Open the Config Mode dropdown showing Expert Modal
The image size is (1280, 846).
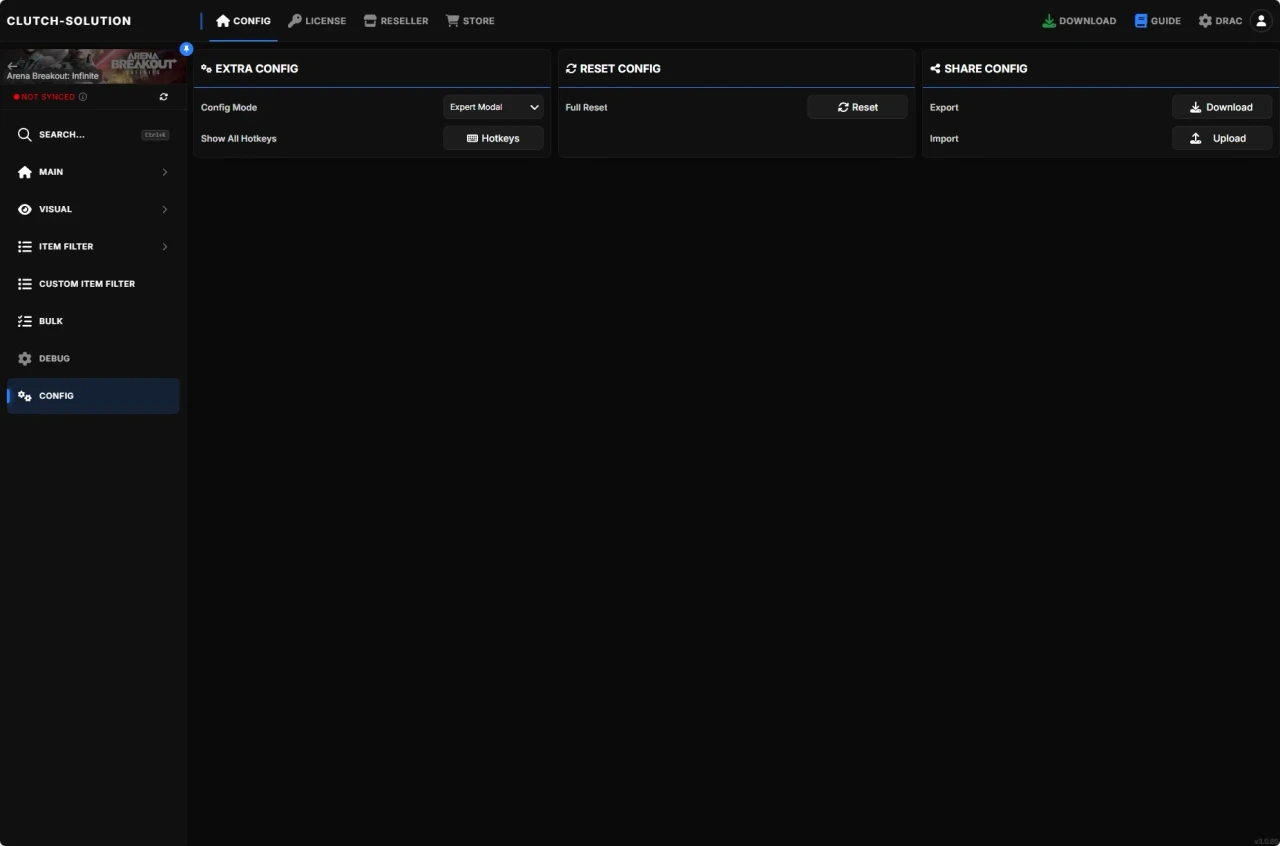(x=493, y=107)
